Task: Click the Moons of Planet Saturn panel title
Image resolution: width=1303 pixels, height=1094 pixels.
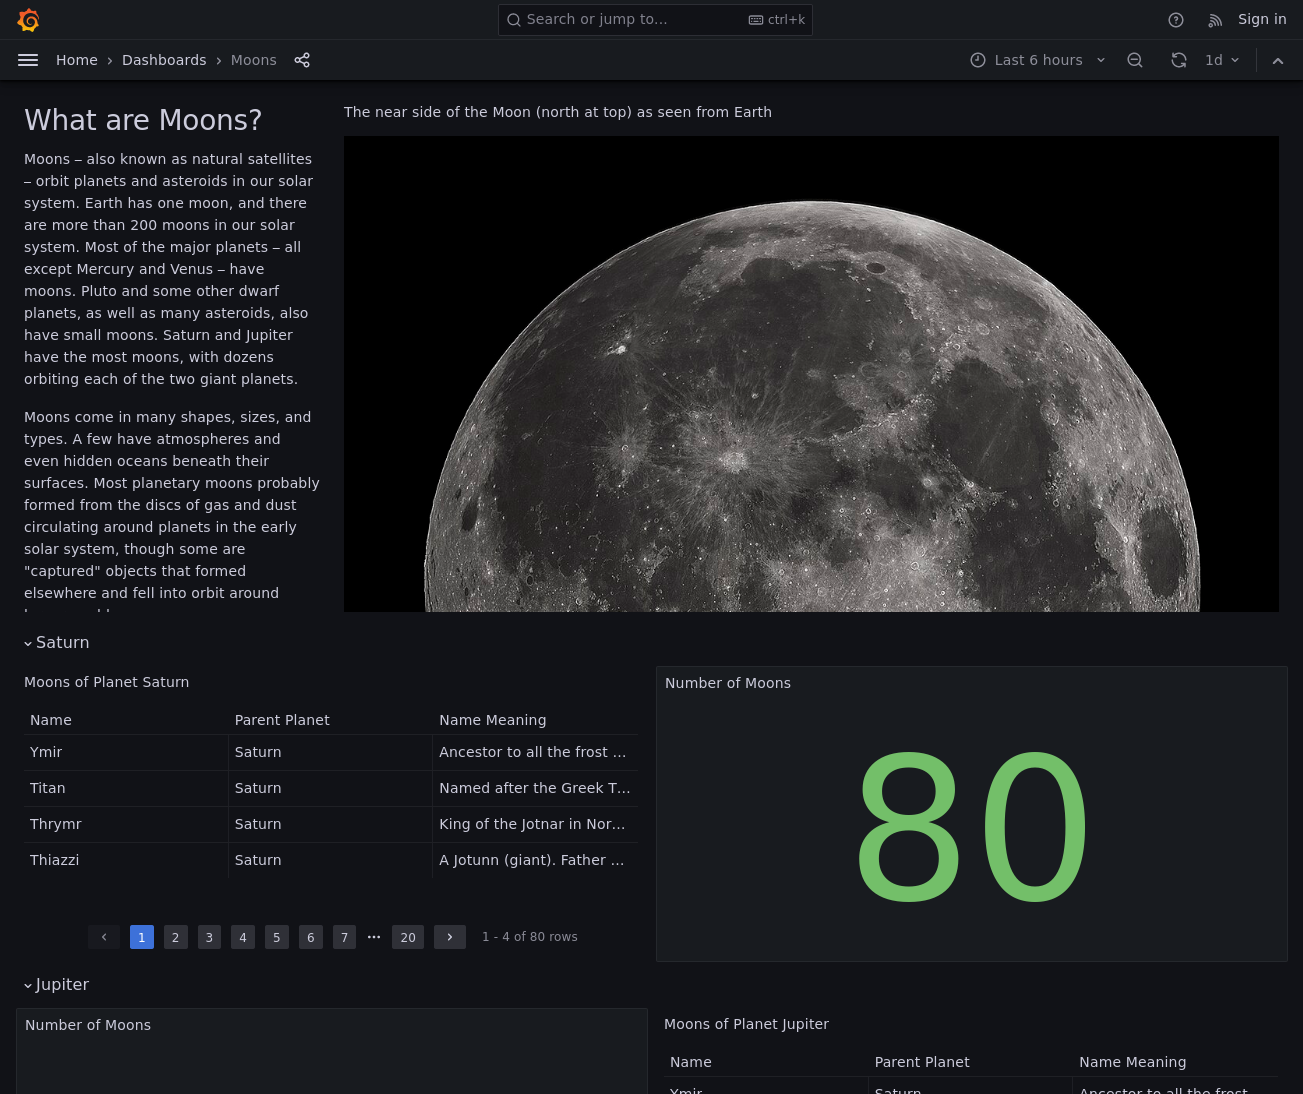Action: pos(106,682)
